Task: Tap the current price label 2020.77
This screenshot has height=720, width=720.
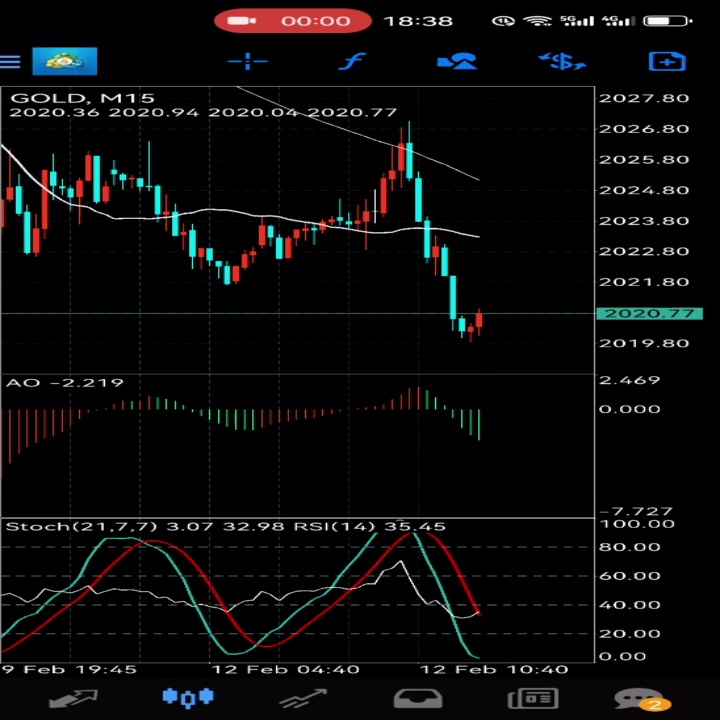Action: click(649, 314)
